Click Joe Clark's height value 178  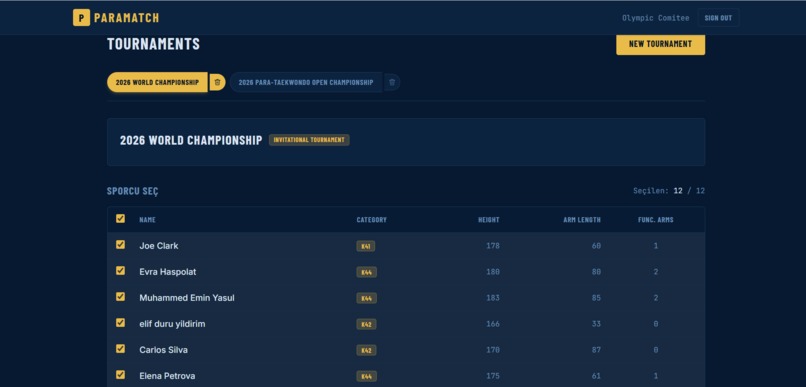click(x=493, y=246)
